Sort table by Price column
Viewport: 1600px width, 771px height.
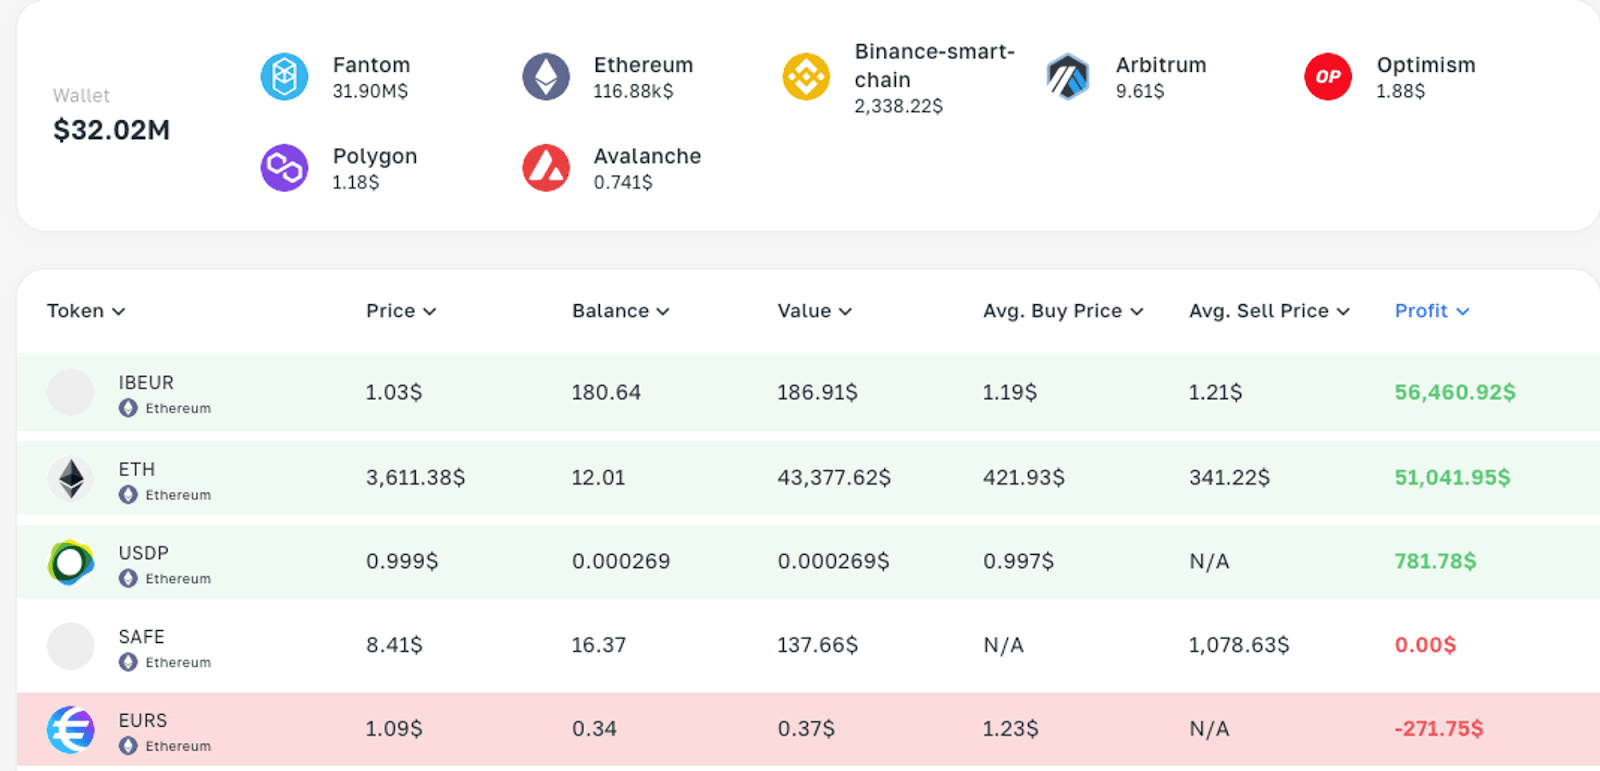click(401, 311)
